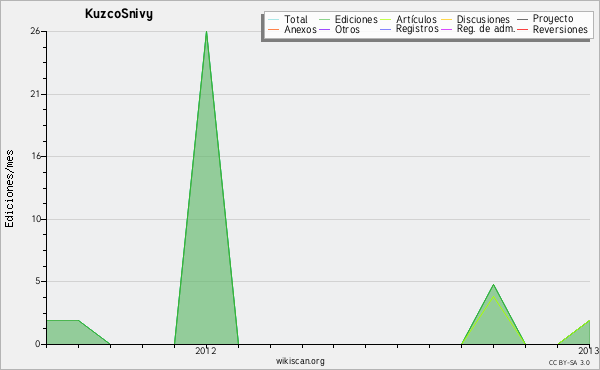Image resolution: width=600 pixels, height=370 pixels.
Task: Click the Otros legend label
Action: [347, 29]
